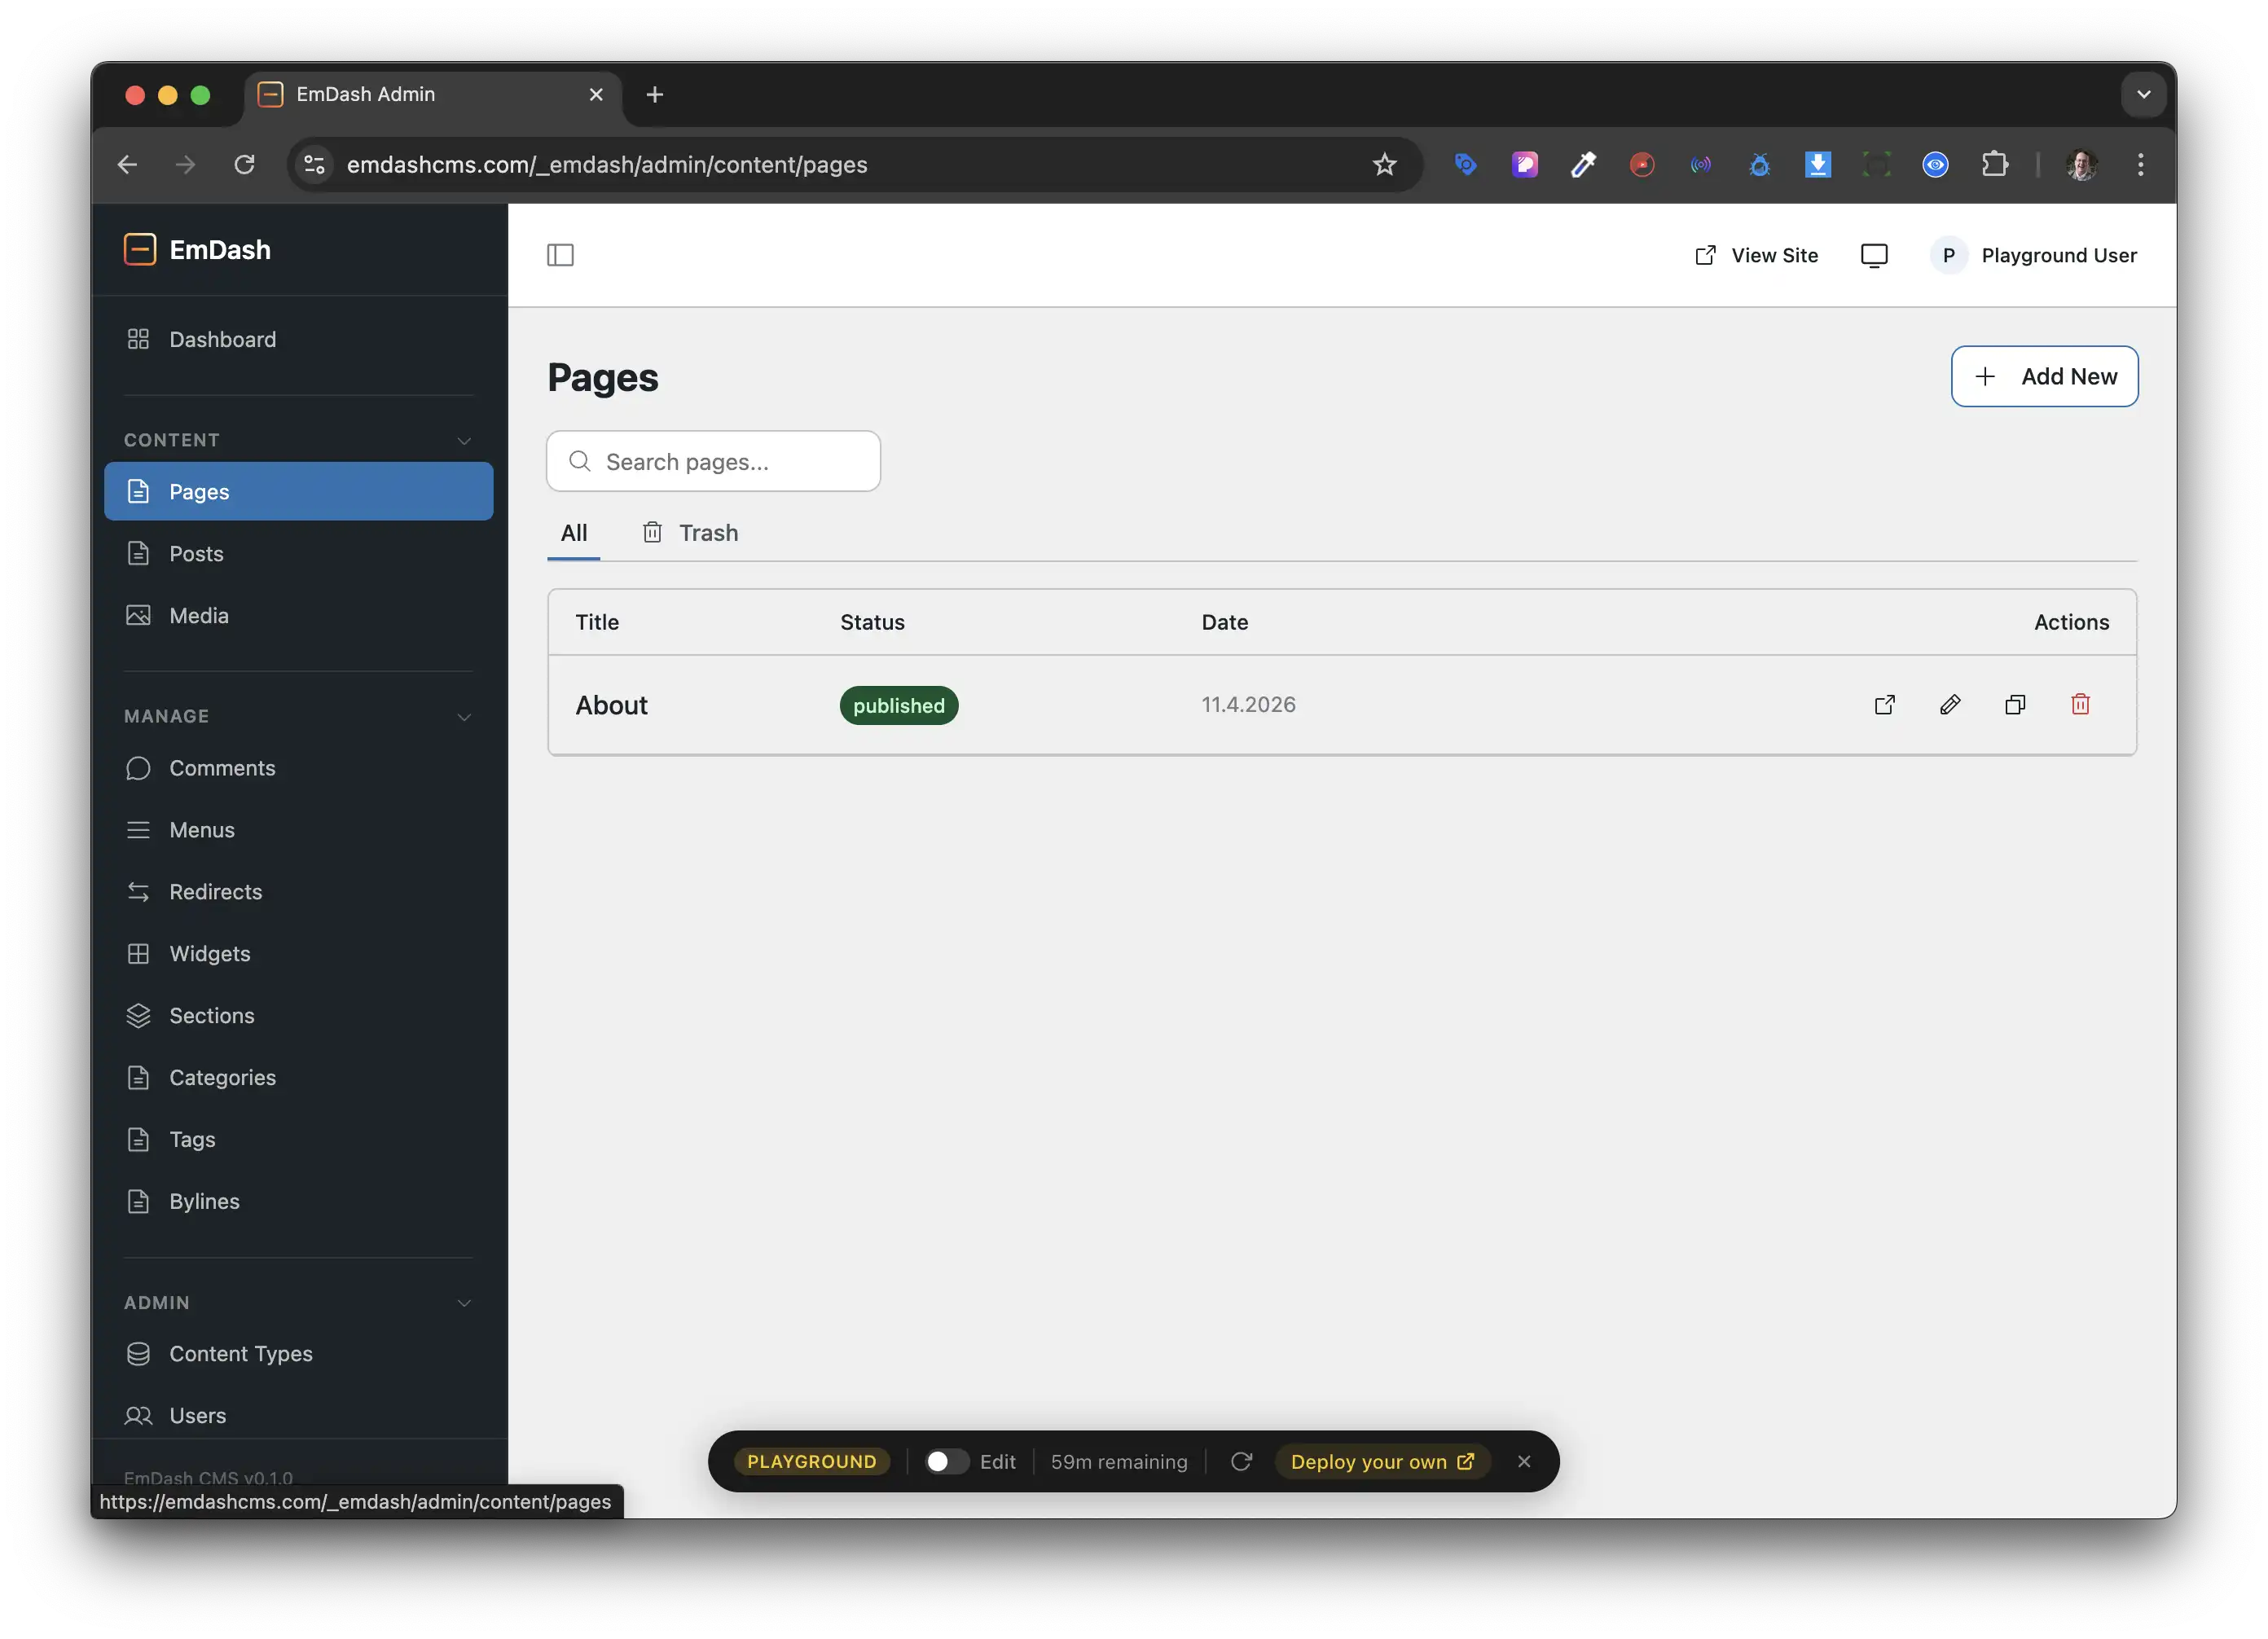The height and width of the screenshot is (1639, 2268).
Task: Open Categories in sidebar
Action: point(298,1077)
